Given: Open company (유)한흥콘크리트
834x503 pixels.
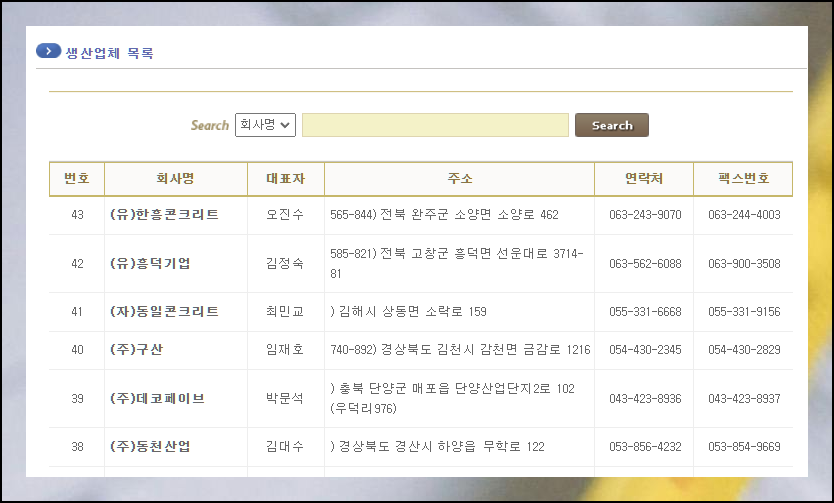Looking at the screenshot, I should click(164, 214).
